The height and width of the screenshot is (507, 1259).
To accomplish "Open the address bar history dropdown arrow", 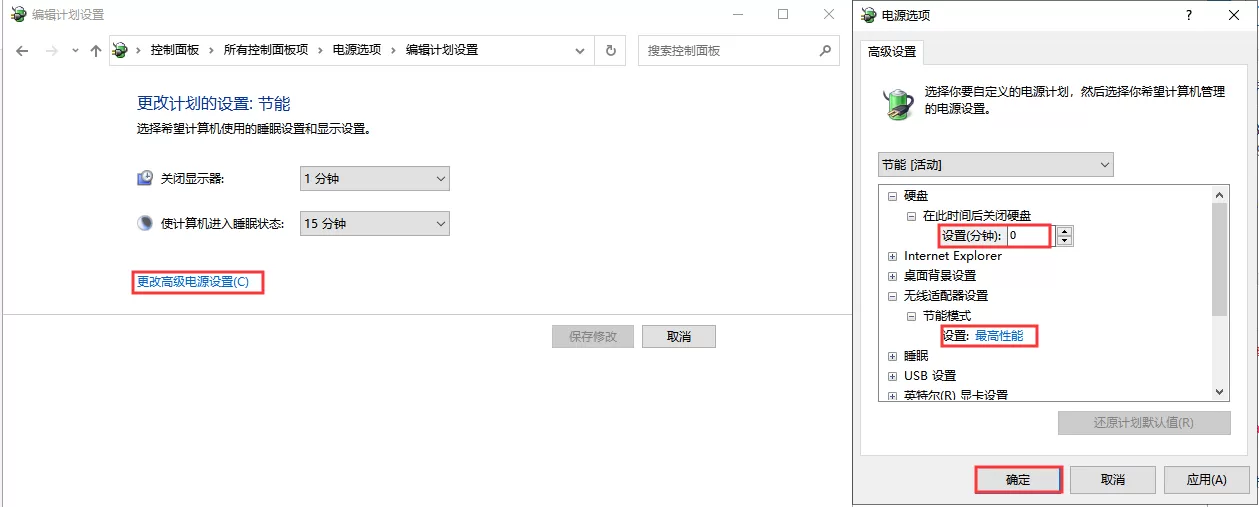I will coord(580,50).
